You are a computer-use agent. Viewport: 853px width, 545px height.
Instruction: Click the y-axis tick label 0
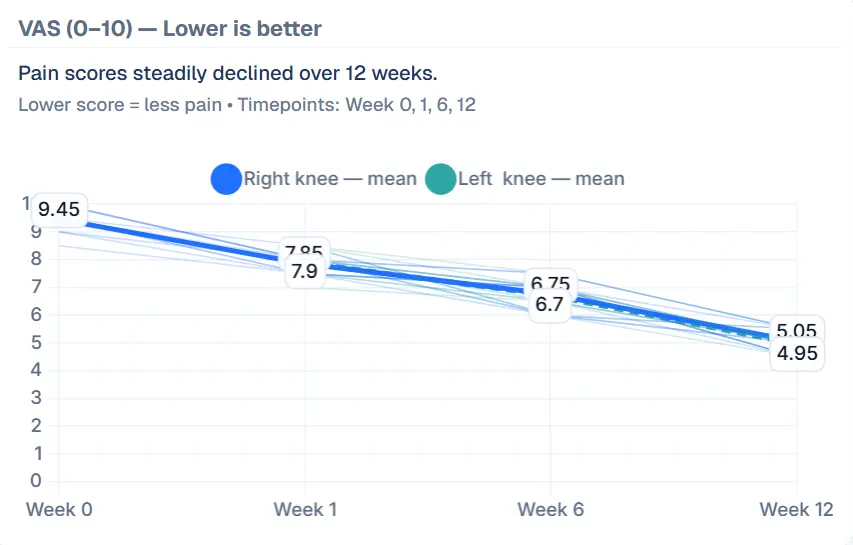39,481
